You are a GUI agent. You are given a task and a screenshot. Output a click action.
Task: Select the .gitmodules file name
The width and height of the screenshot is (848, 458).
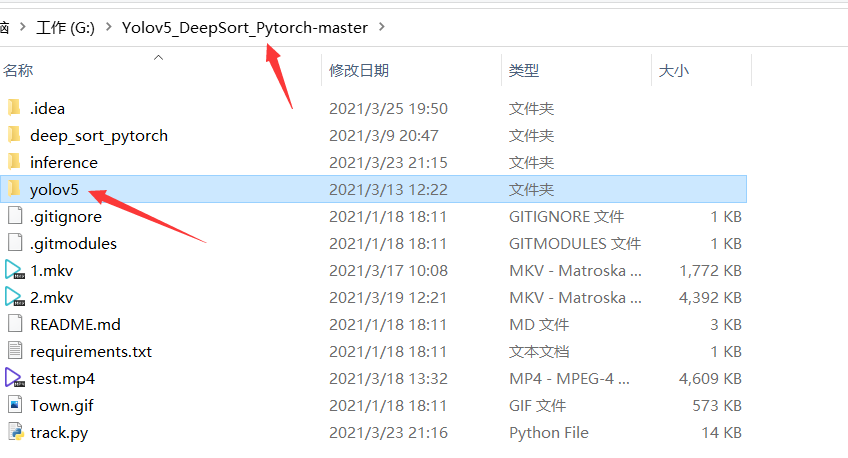[x=74, y=244]
